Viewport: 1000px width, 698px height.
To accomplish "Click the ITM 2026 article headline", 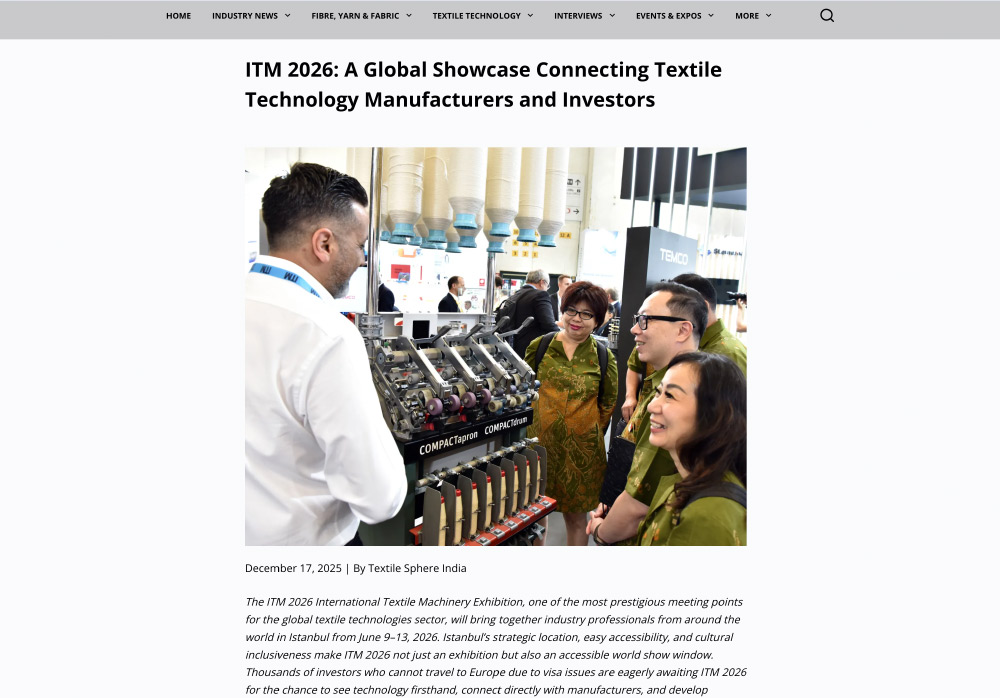I will point(483,84).
